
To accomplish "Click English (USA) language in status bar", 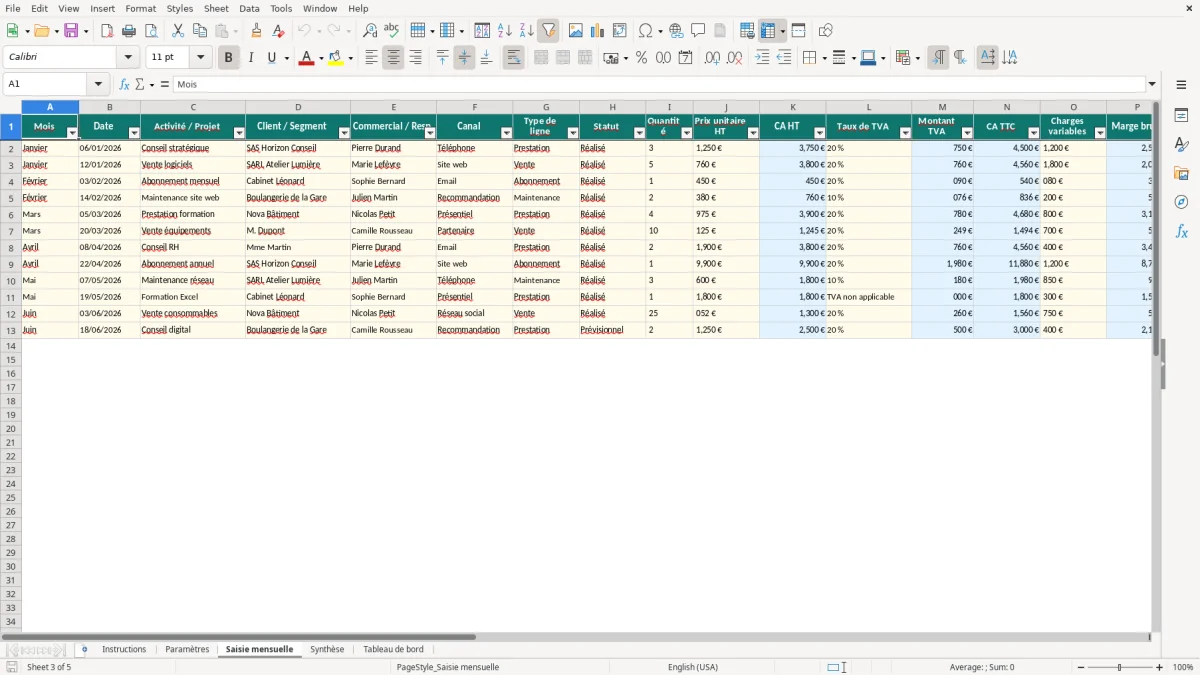I will (693, 667).
